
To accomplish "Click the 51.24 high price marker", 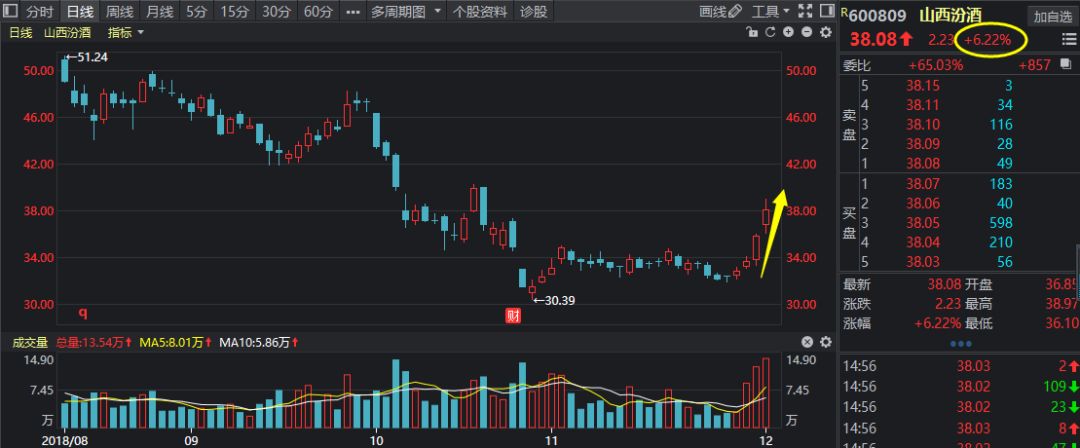I will 87,57.
